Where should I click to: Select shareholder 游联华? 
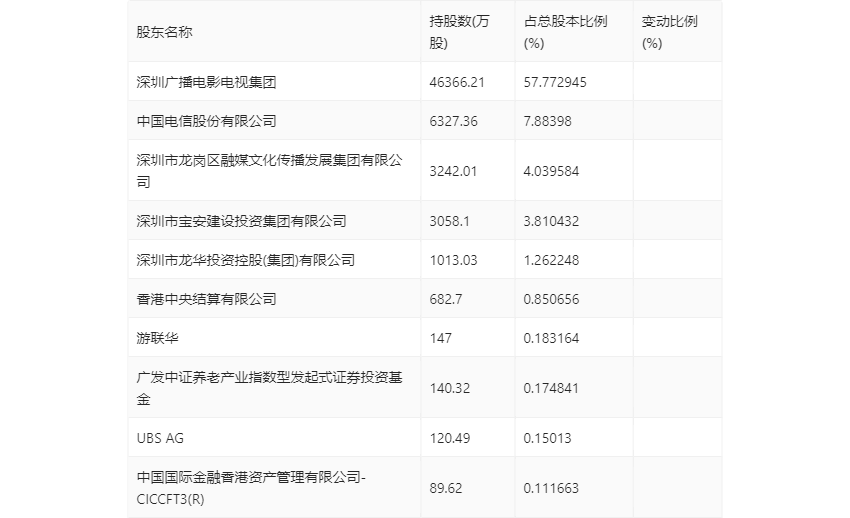157,338
